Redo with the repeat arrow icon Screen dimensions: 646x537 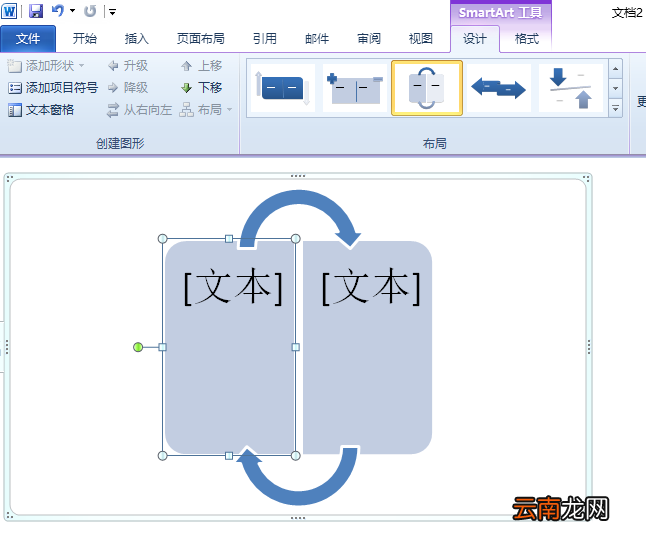[x=90, y=11]
